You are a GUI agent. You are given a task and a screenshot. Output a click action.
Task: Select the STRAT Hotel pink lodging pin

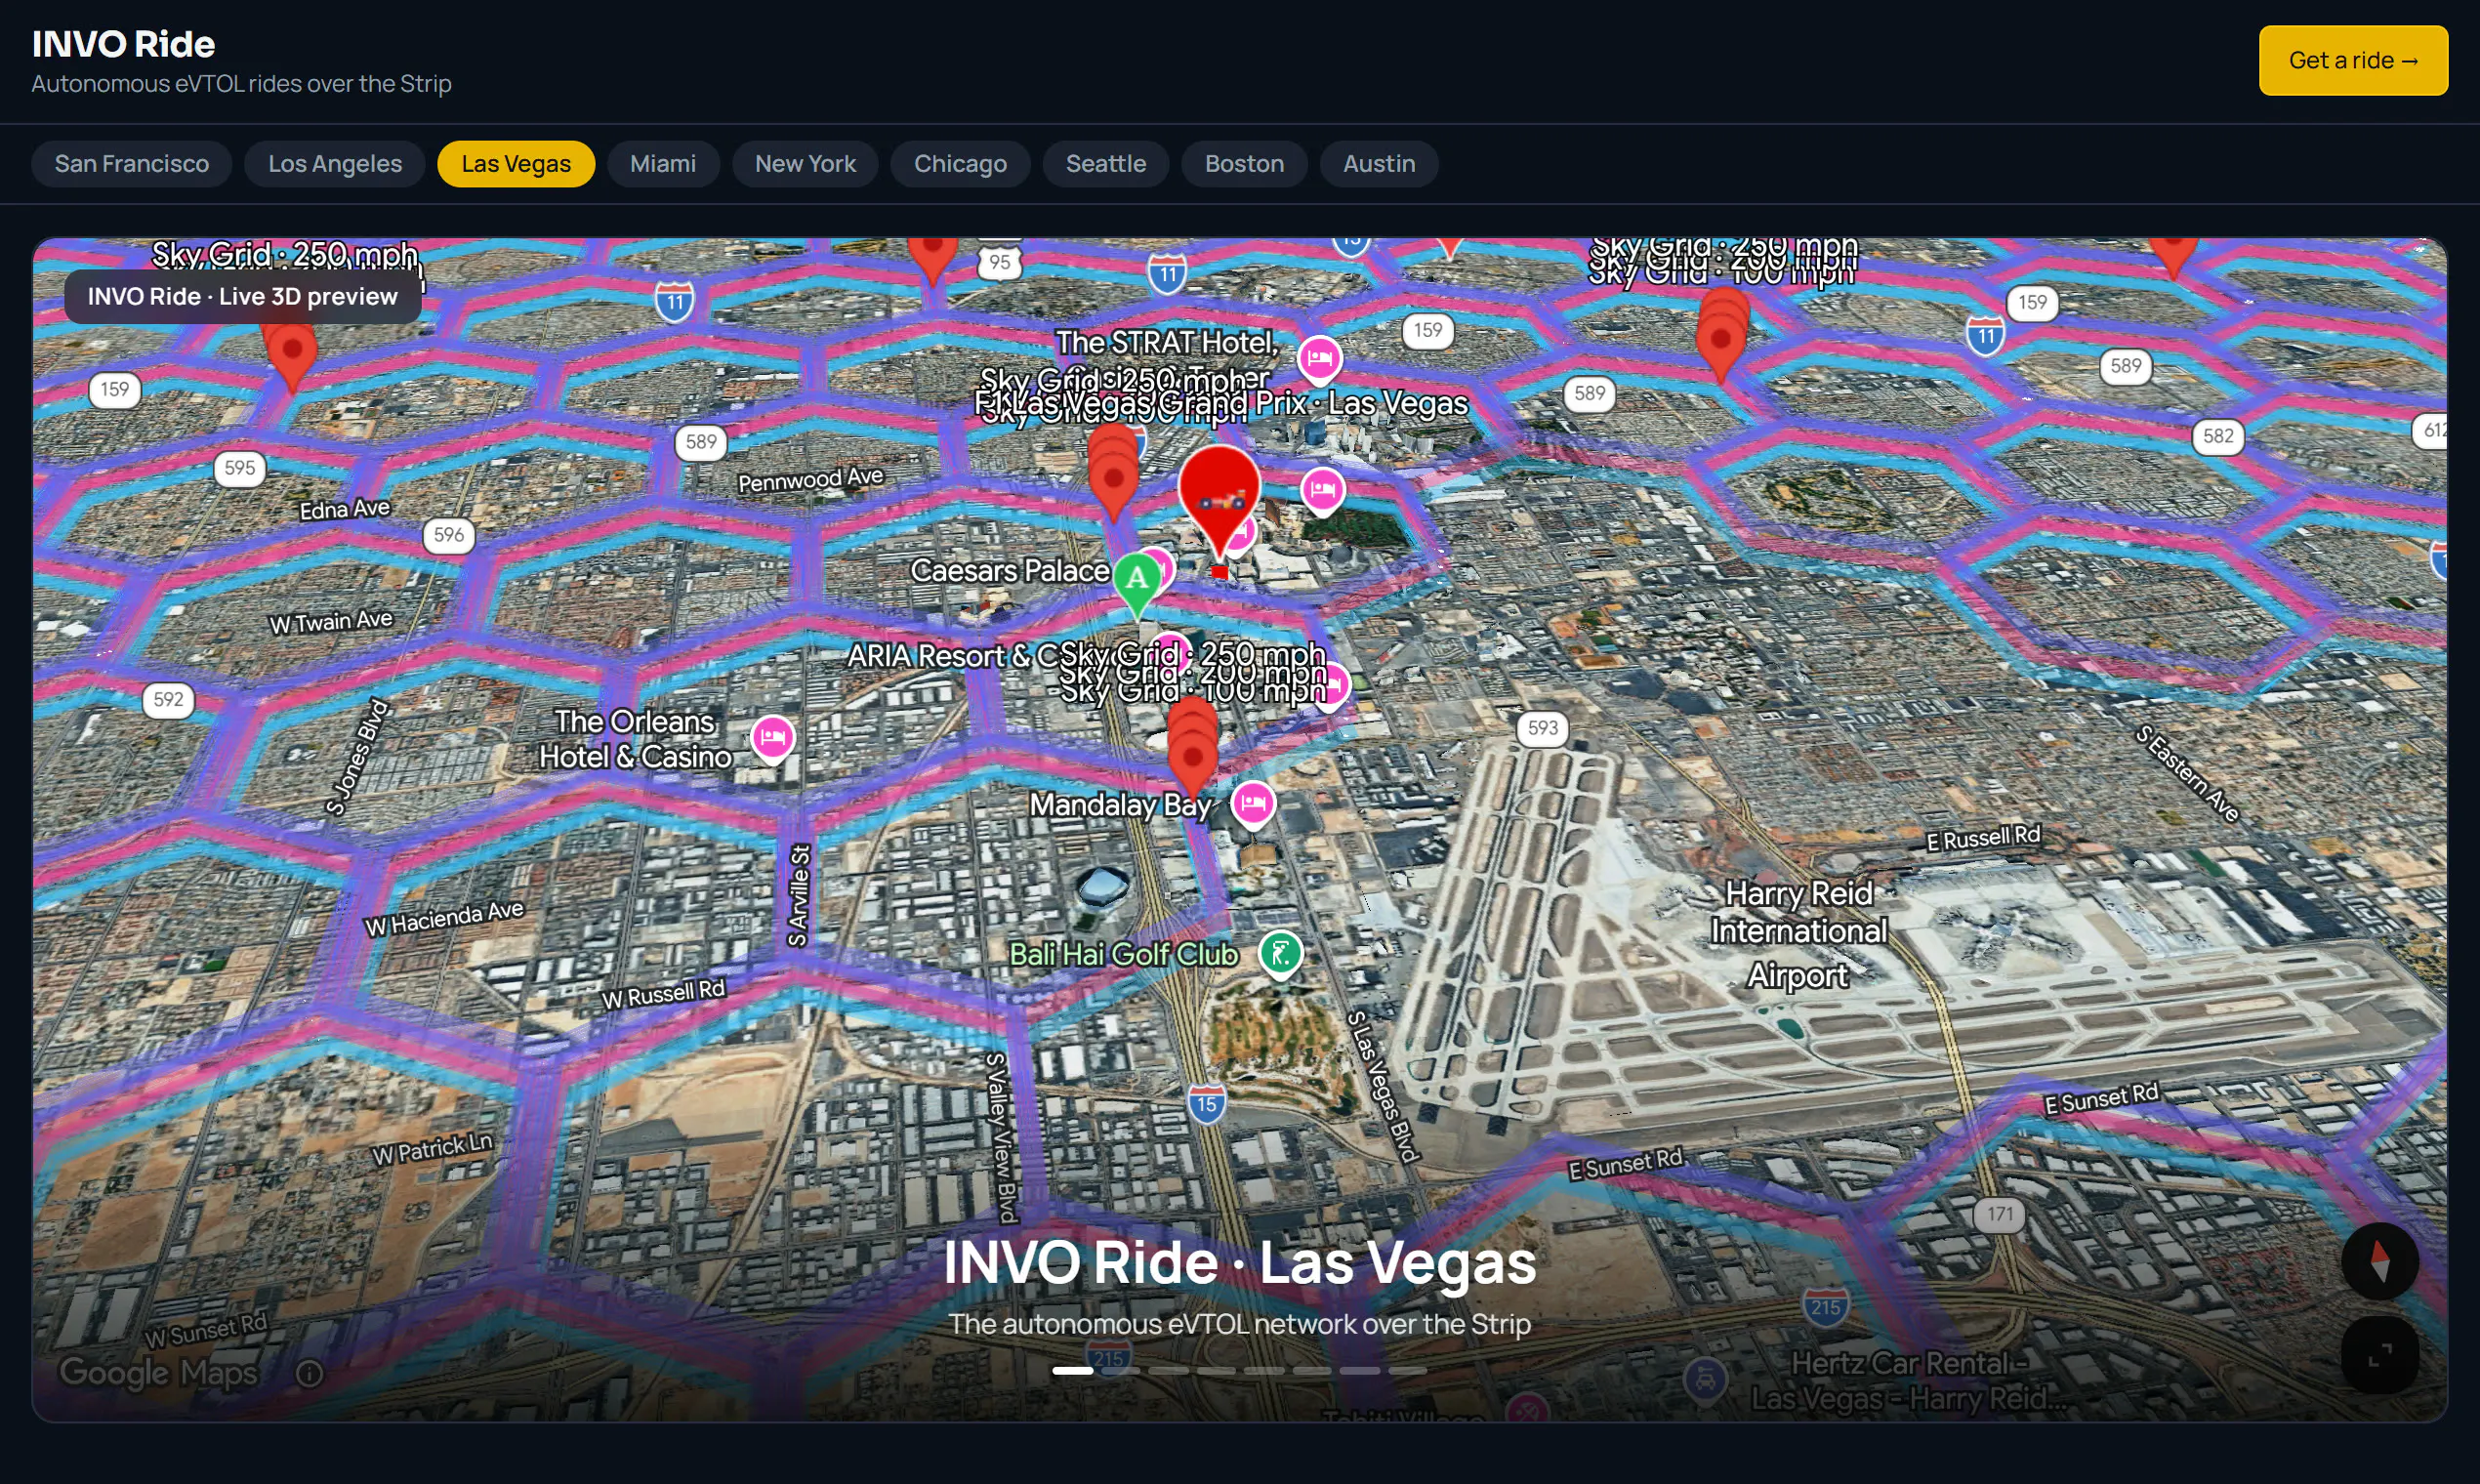tap(1319, 359)
